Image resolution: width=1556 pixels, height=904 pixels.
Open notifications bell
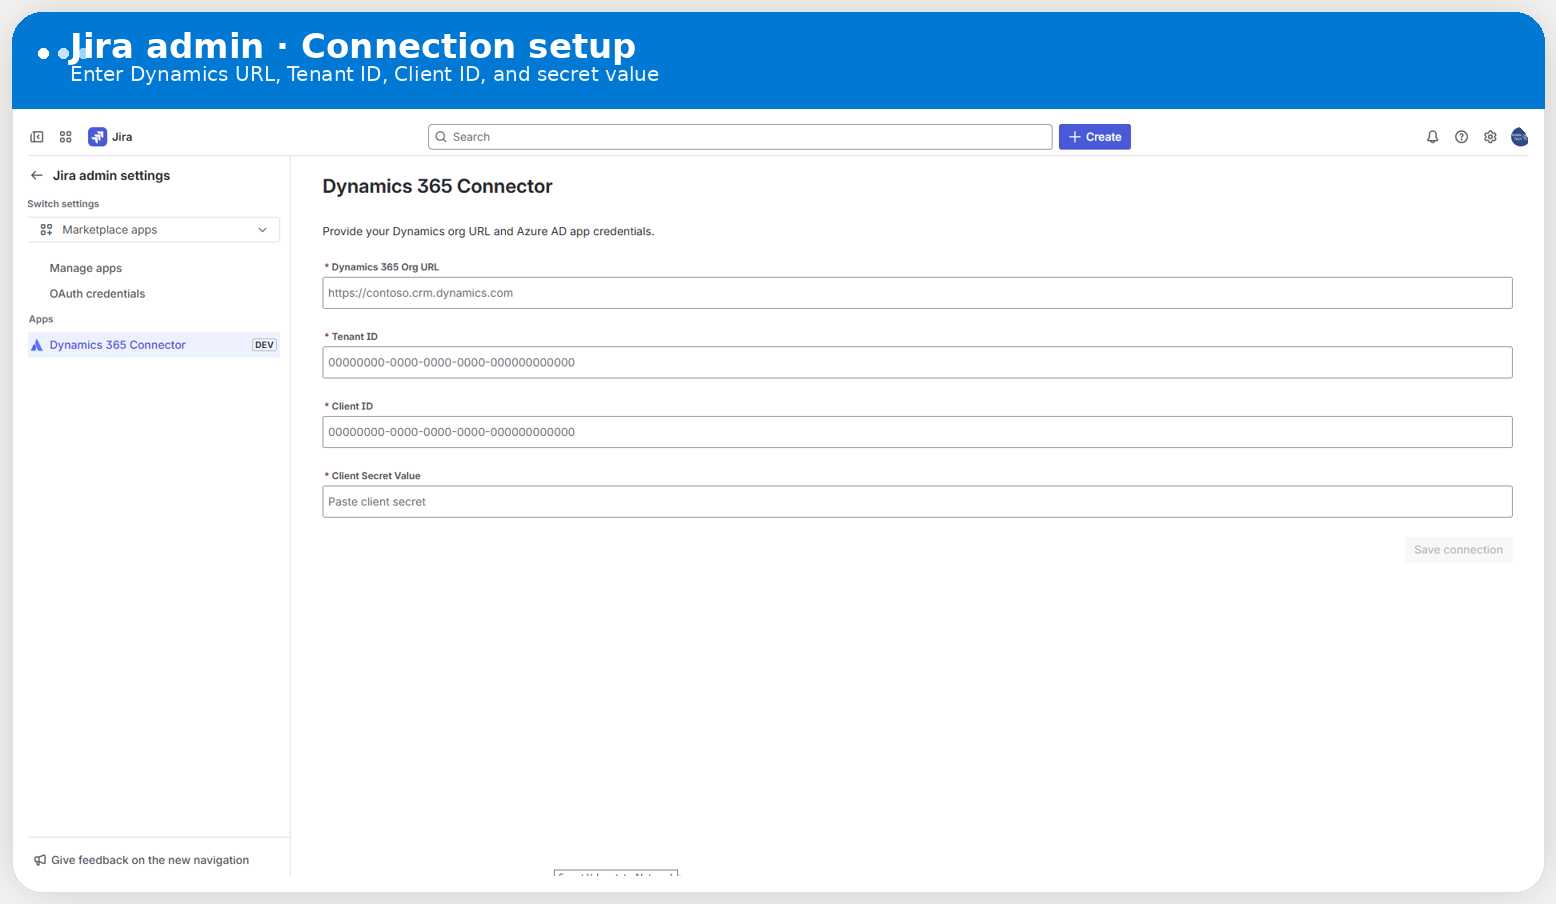tap(1432, 136)
